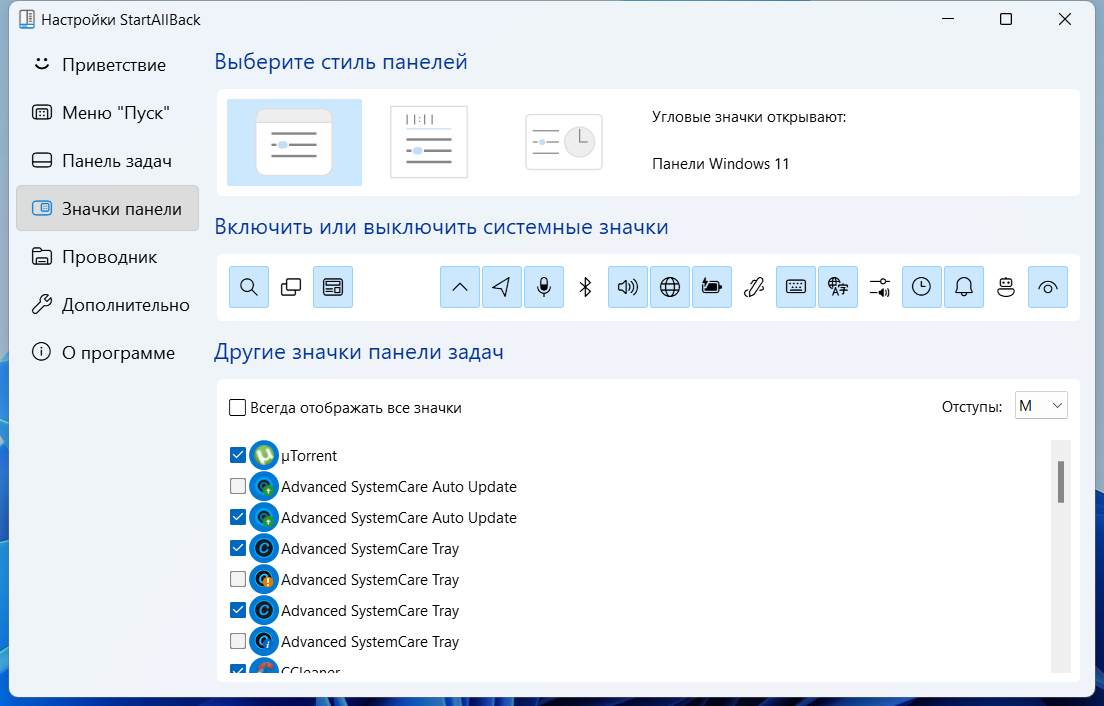The width and height of the screenshot is (1104, 706).
Task: Enable the Pen menu system icon
Action: pos(754,287)
